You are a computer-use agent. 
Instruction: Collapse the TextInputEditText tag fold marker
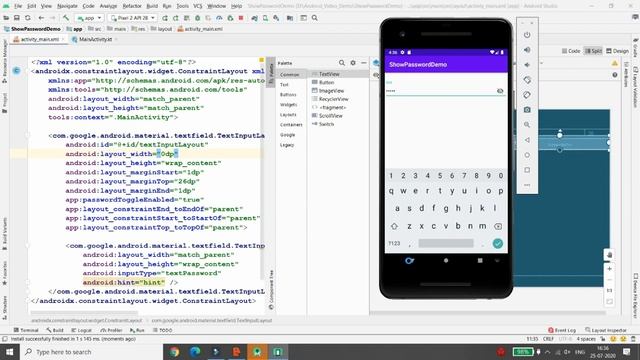tap(28, 246)
